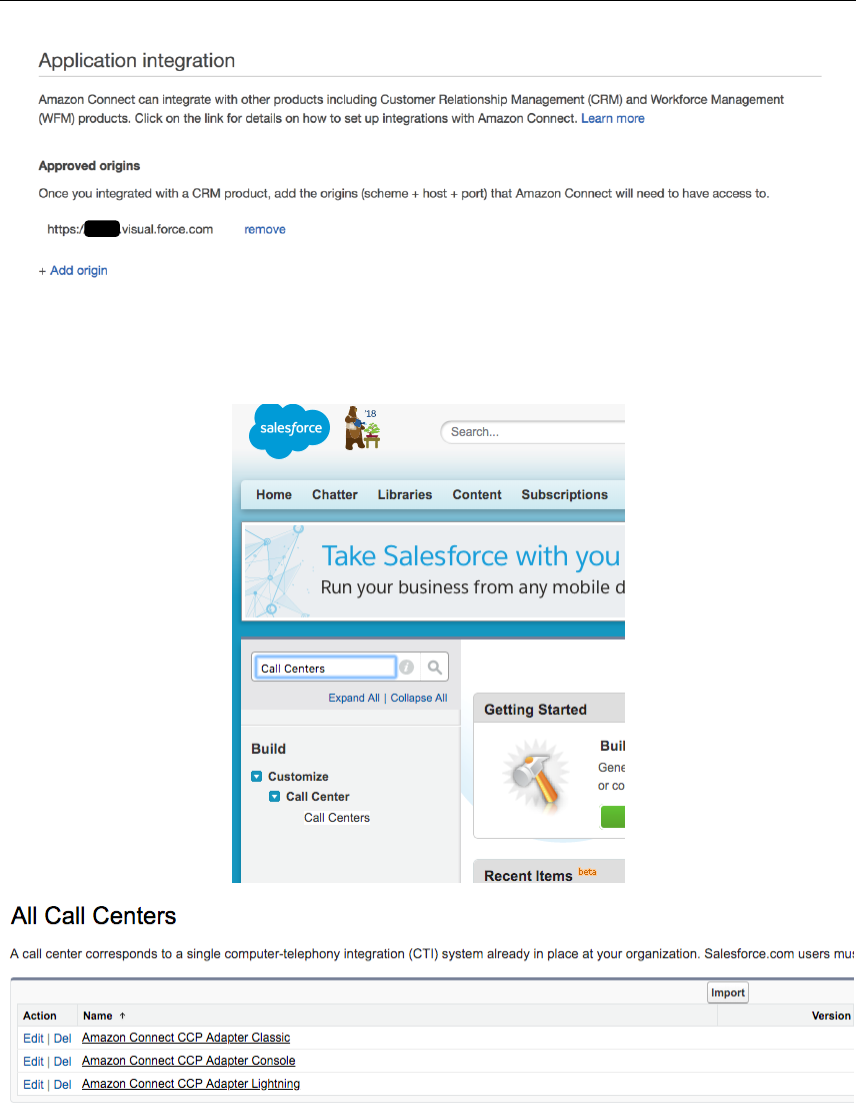Click the Quick Find magnifier icon
Viewport: 856px width, 1115px height.
pos(435,668)
